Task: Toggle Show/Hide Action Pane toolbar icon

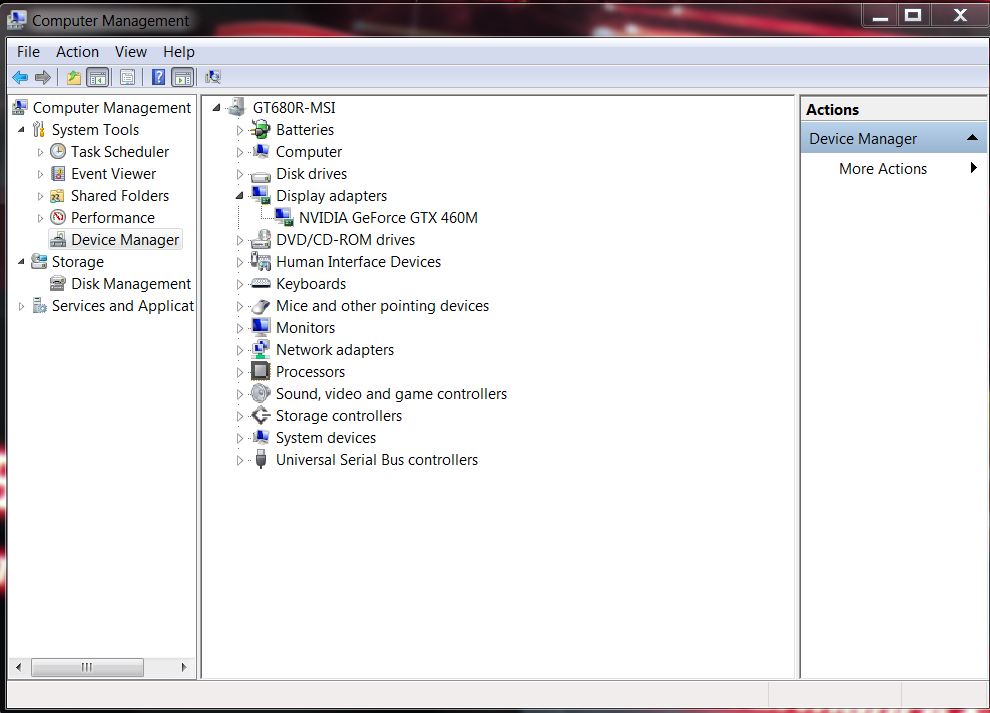Action: (x=183, y=78)
